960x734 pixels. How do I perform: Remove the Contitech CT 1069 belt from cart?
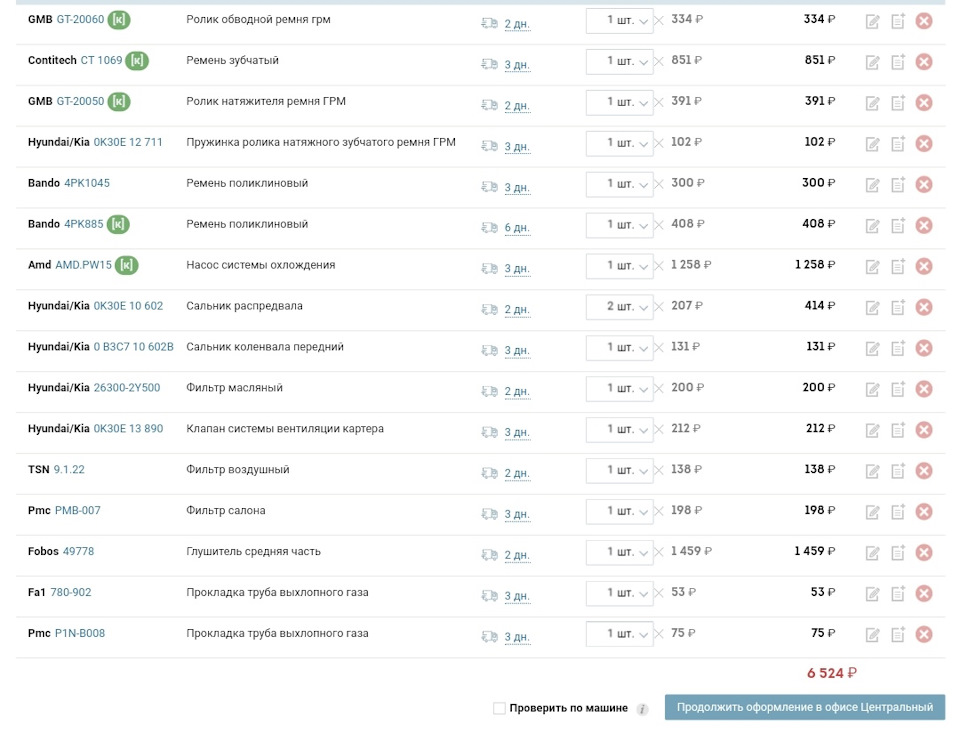pos(924,62)
